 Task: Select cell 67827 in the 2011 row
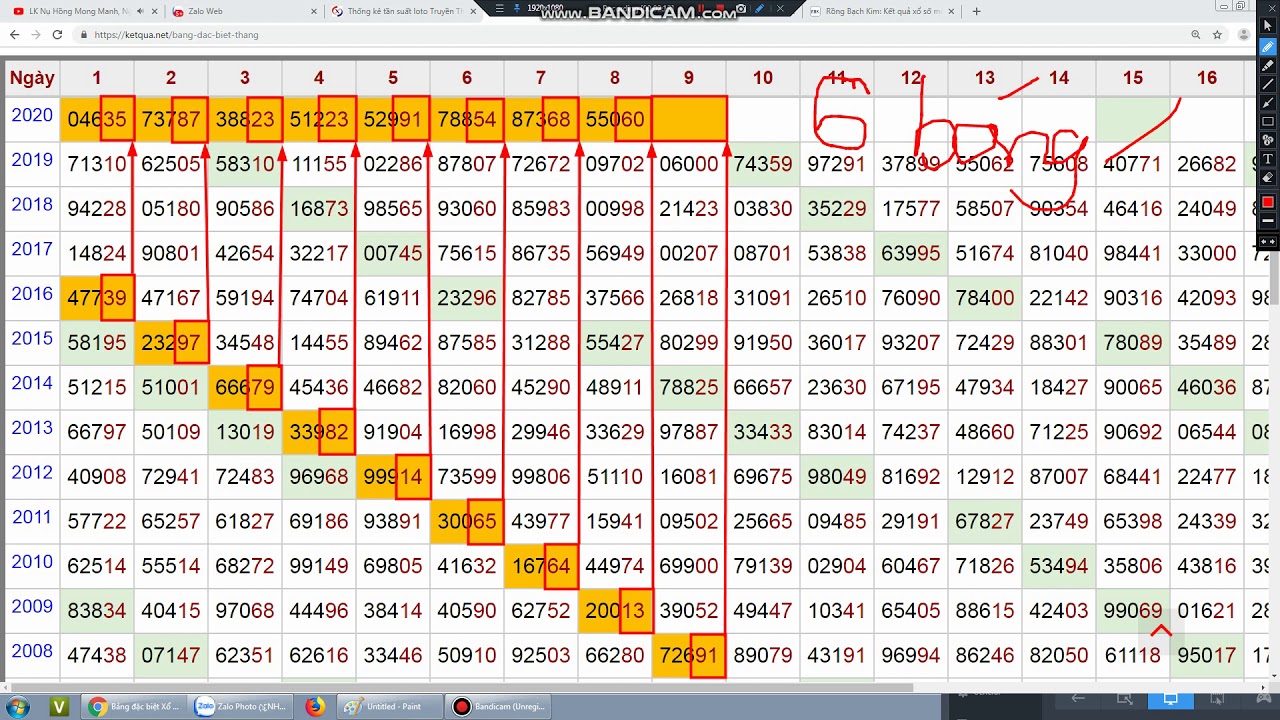[985, 521]
